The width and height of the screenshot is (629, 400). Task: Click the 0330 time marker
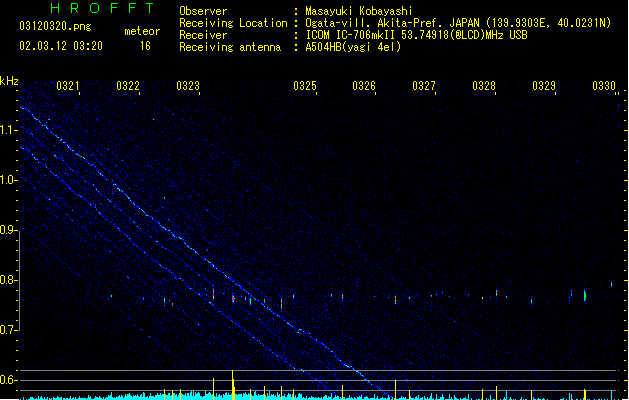(x=604, y=86)
